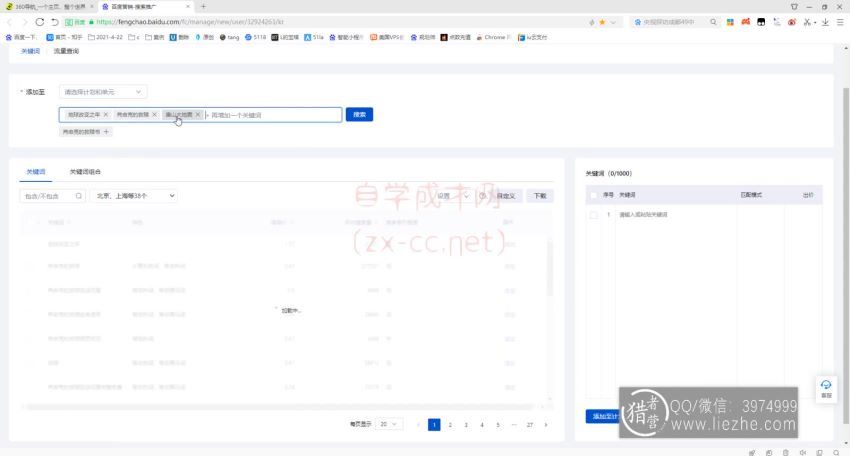This screenshot has width=850, height=456.
Task: Click the search magnifier in browser search box
Action: tap(713, 22)
